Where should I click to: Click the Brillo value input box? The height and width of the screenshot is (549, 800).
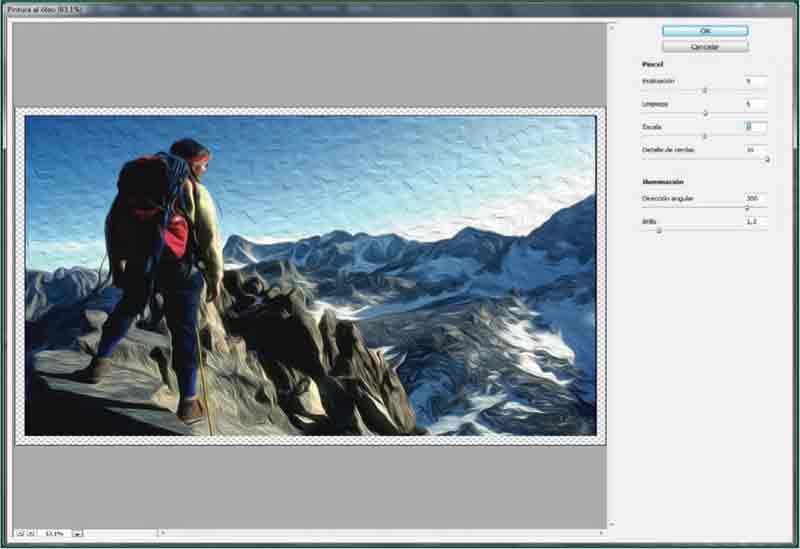755,220
